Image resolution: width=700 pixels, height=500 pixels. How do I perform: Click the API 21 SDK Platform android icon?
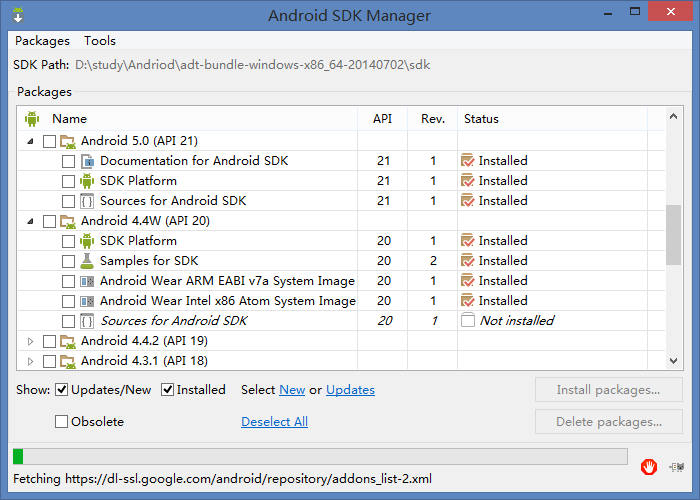(87, 181)
